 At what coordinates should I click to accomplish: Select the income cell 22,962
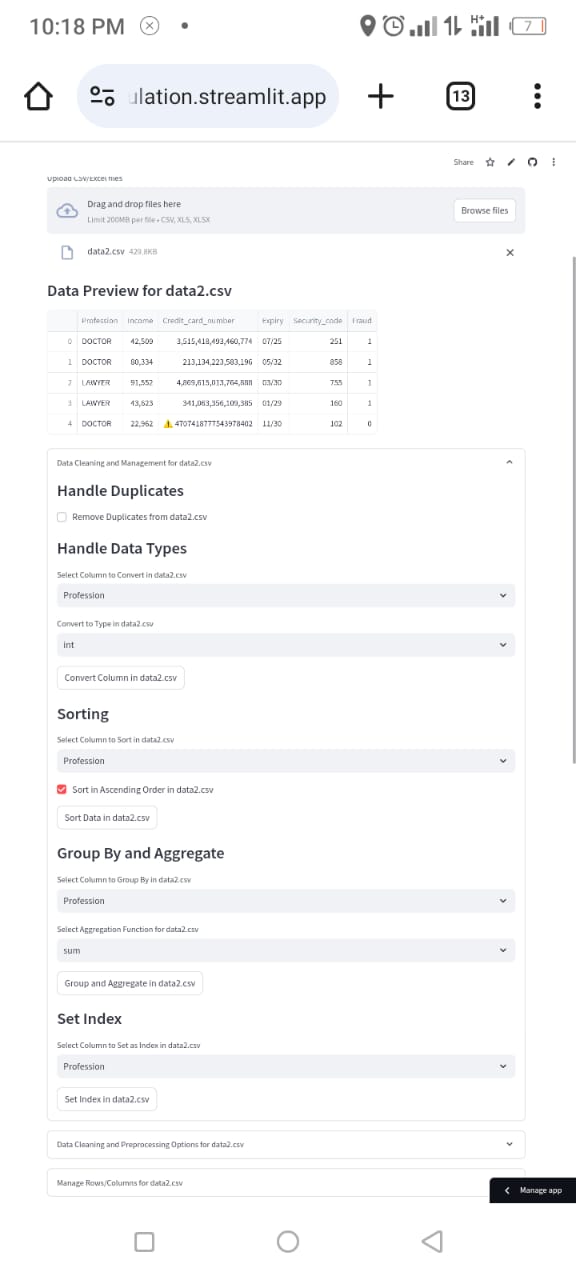tap(140, 424)
